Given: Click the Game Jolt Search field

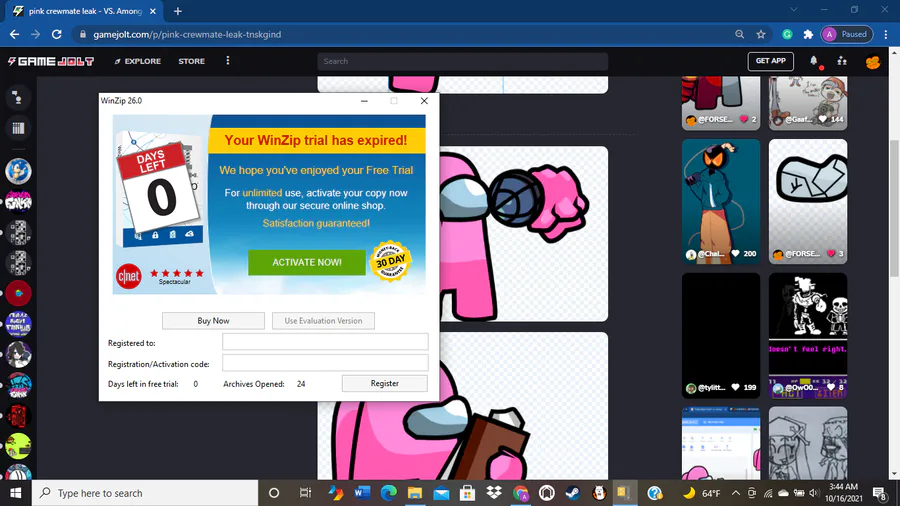Looking at the screenshot, I should 463,61.
